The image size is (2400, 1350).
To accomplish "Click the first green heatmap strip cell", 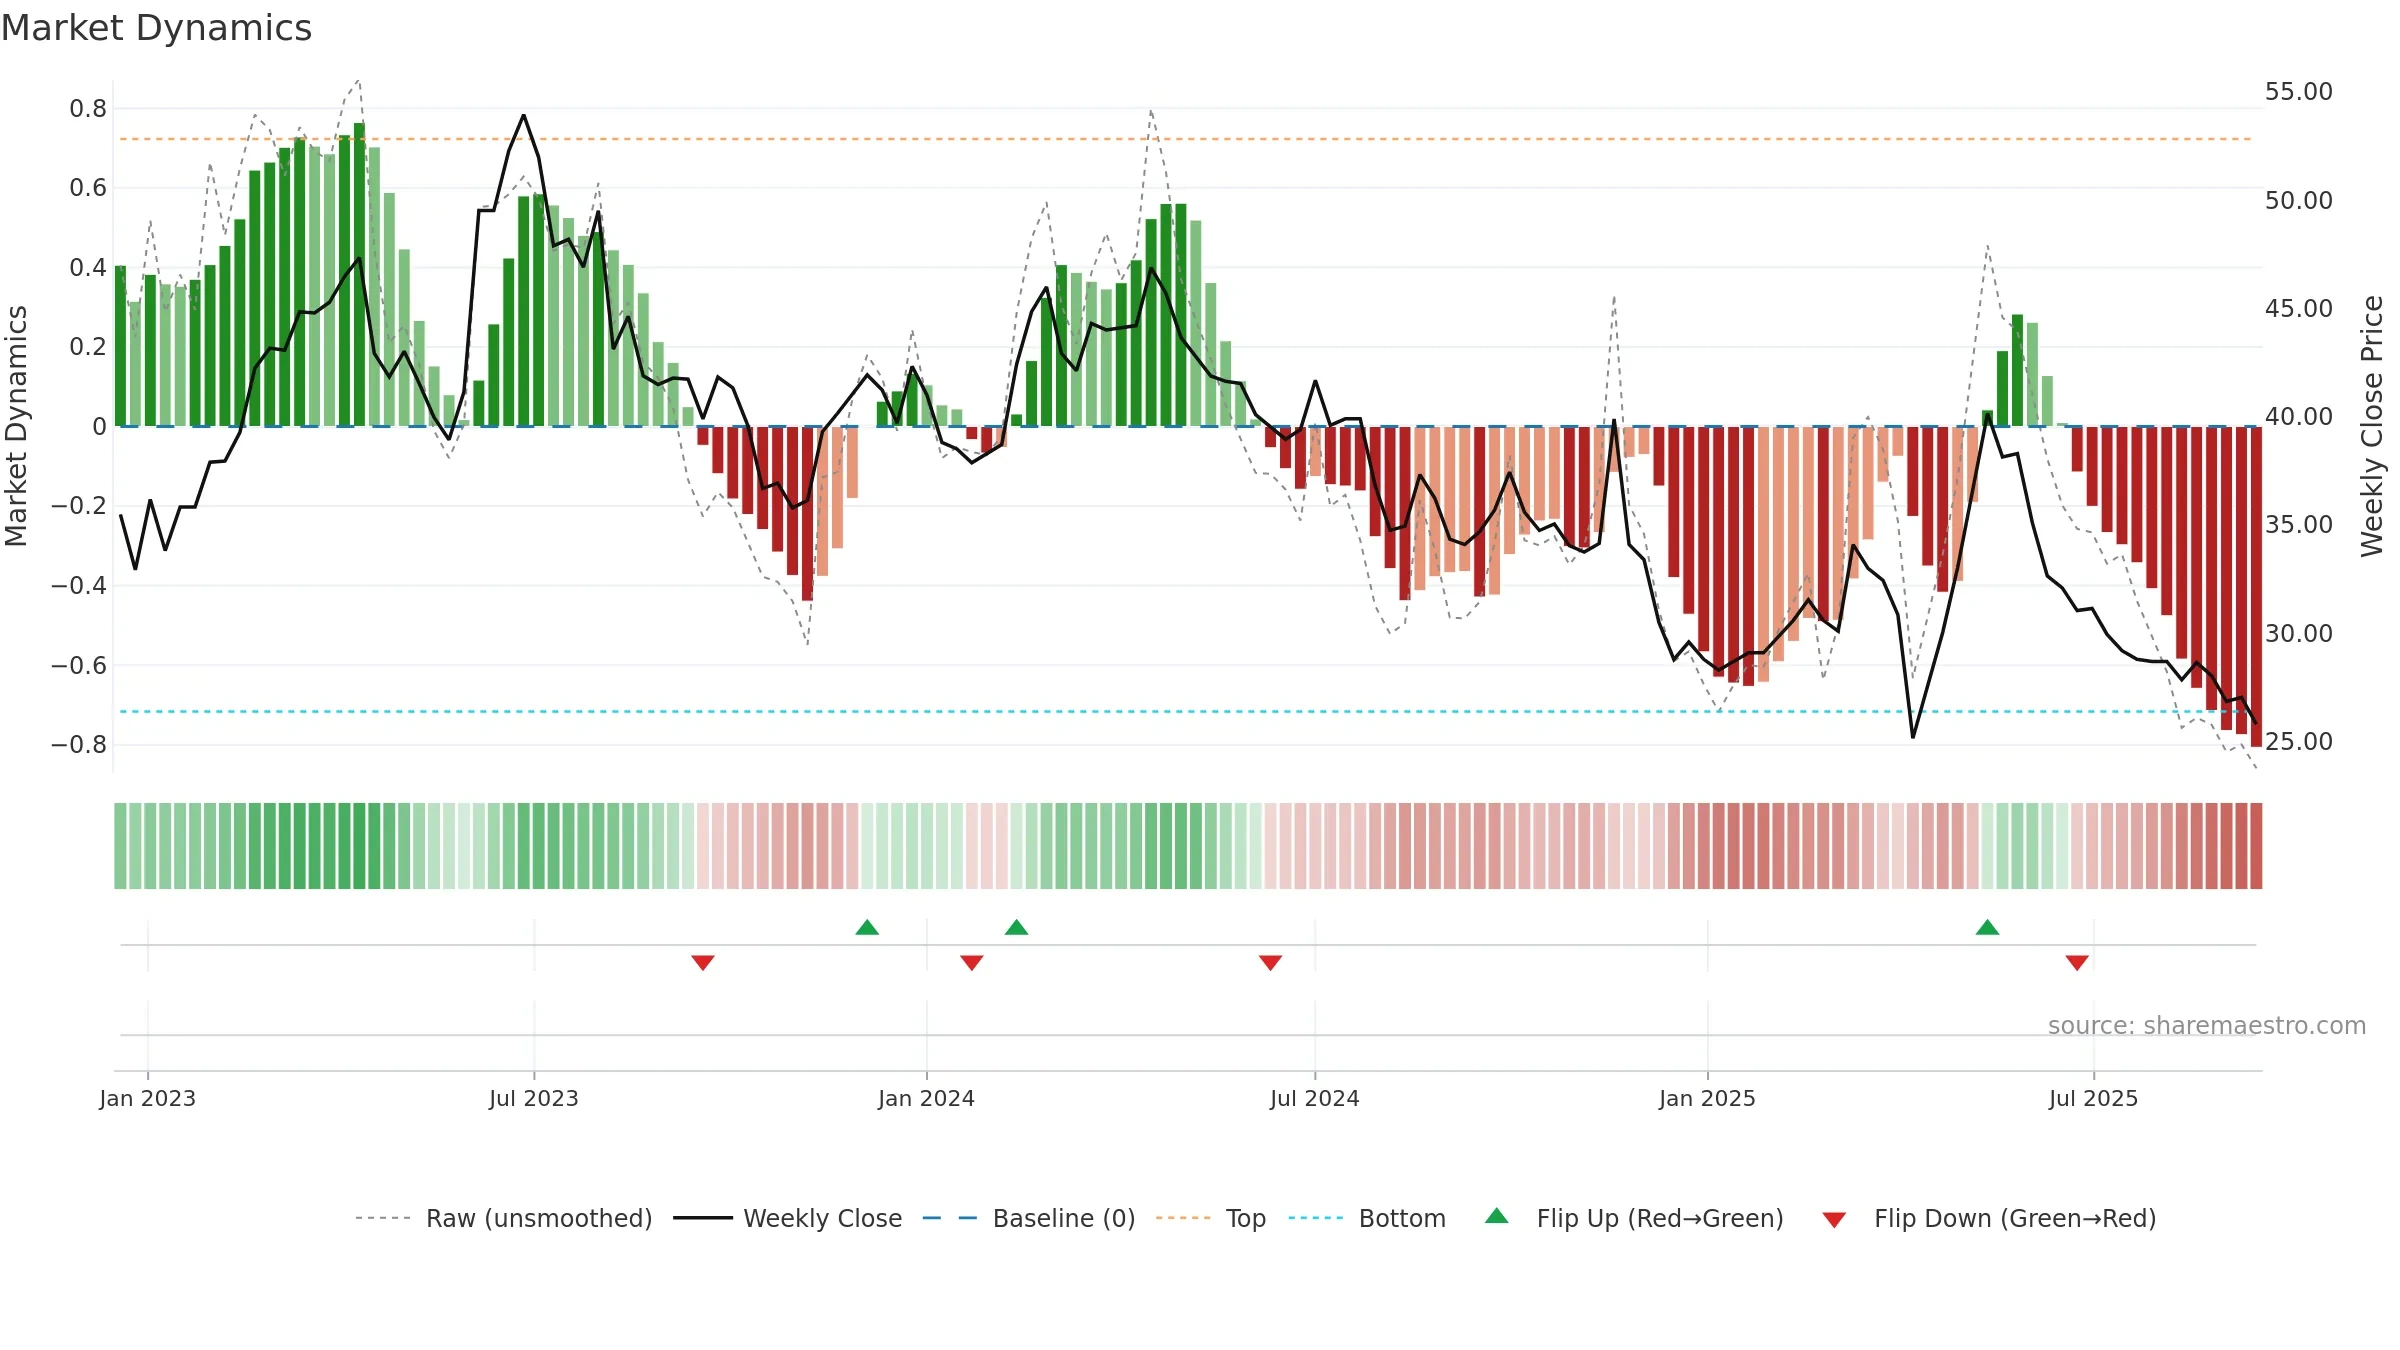I will tap(120, 846).
